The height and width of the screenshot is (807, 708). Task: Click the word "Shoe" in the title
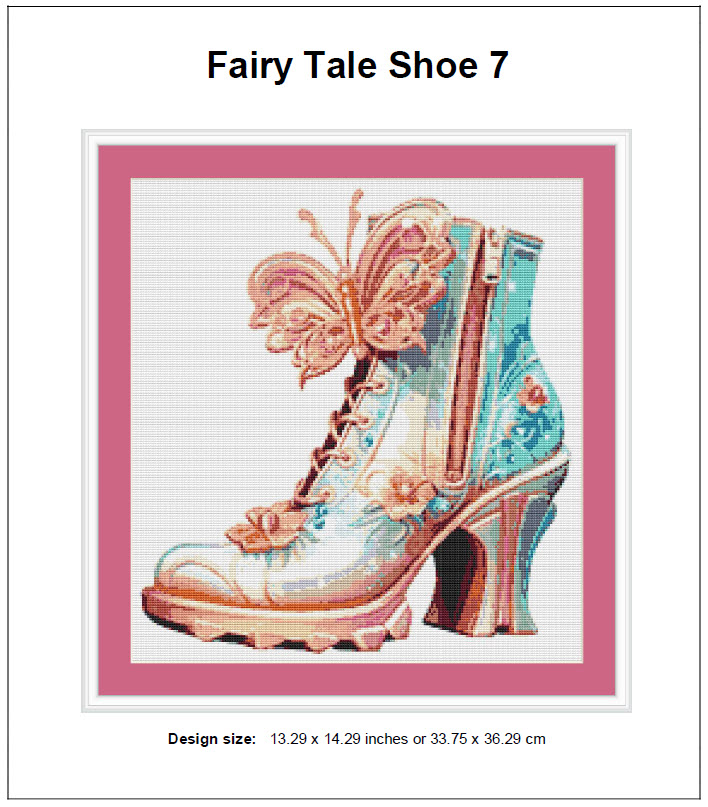(x=433, y=65)
